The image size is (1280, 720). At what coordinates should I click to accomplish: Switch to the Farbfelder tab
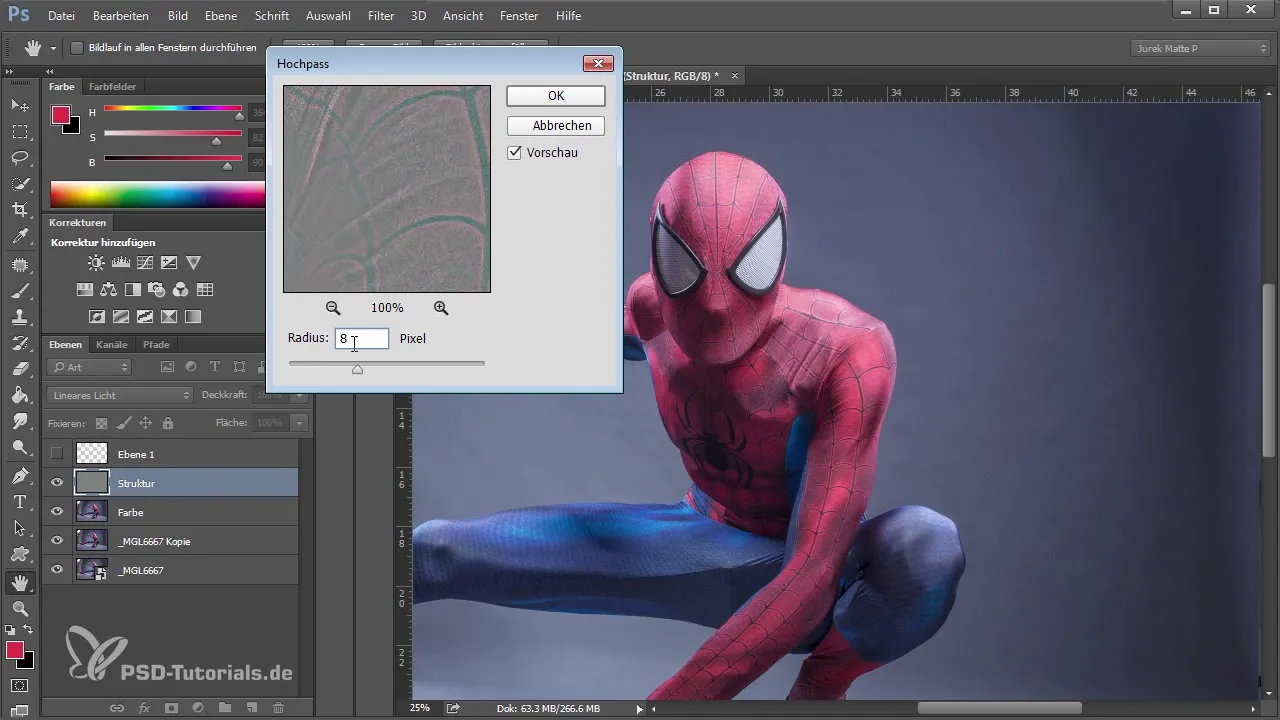click(x=113, y=87)
